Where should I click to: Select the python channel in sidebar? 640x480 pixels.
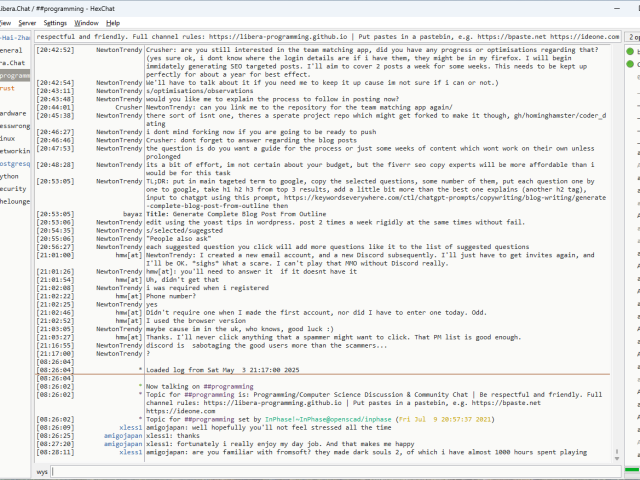[x=10, y=175]
